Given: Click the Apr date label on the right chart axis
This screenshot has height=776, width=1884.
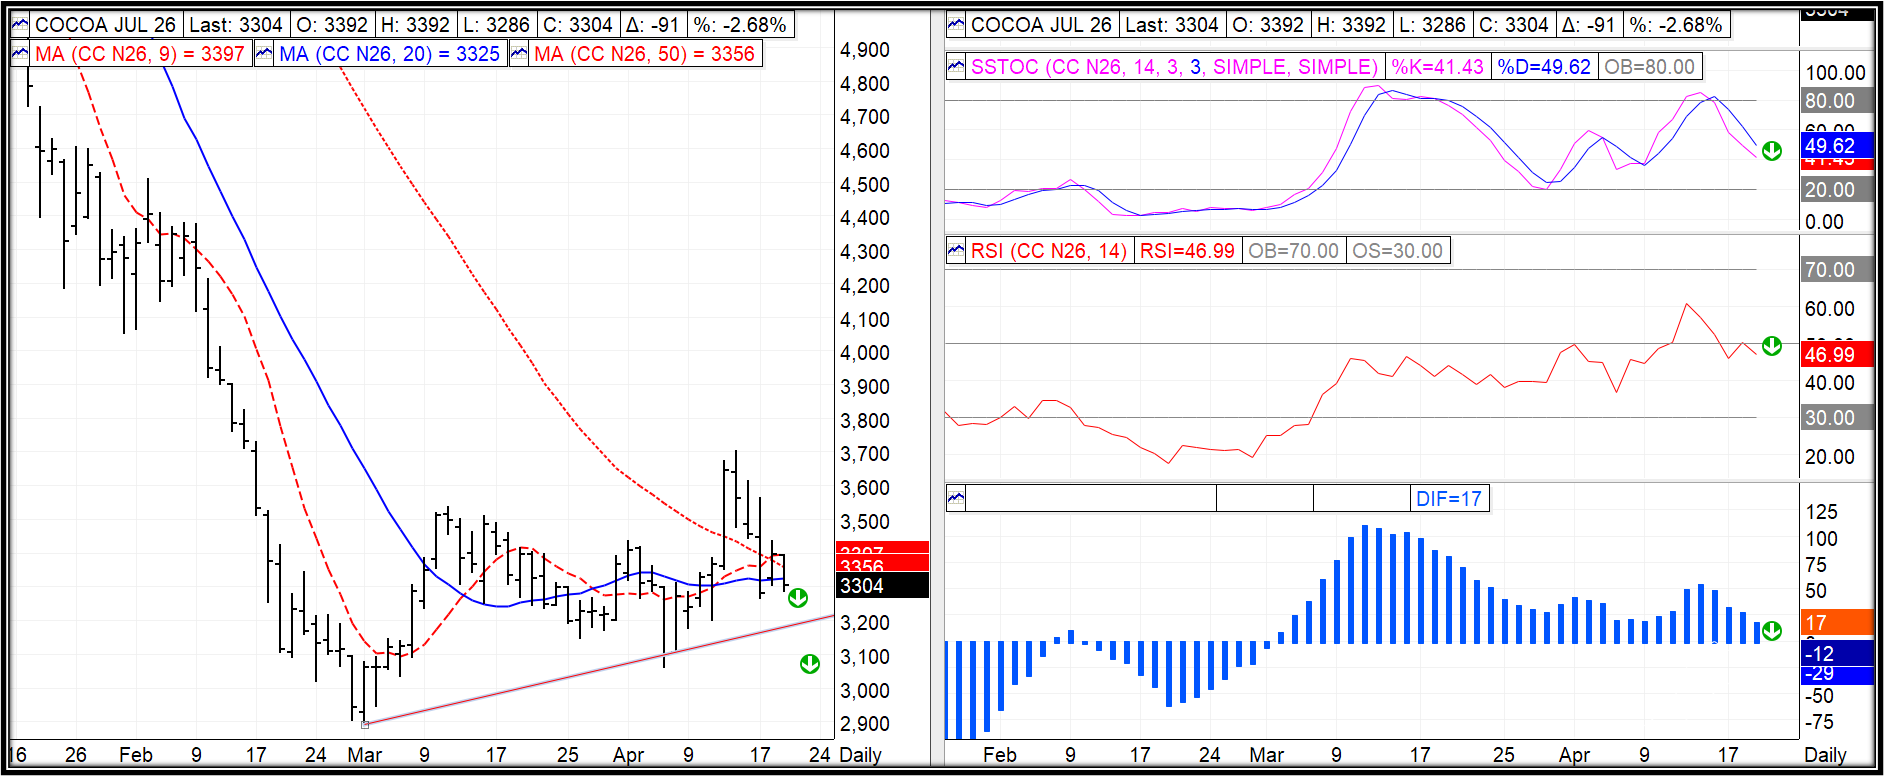Looking at the screenshot, I should point(1574,755).
